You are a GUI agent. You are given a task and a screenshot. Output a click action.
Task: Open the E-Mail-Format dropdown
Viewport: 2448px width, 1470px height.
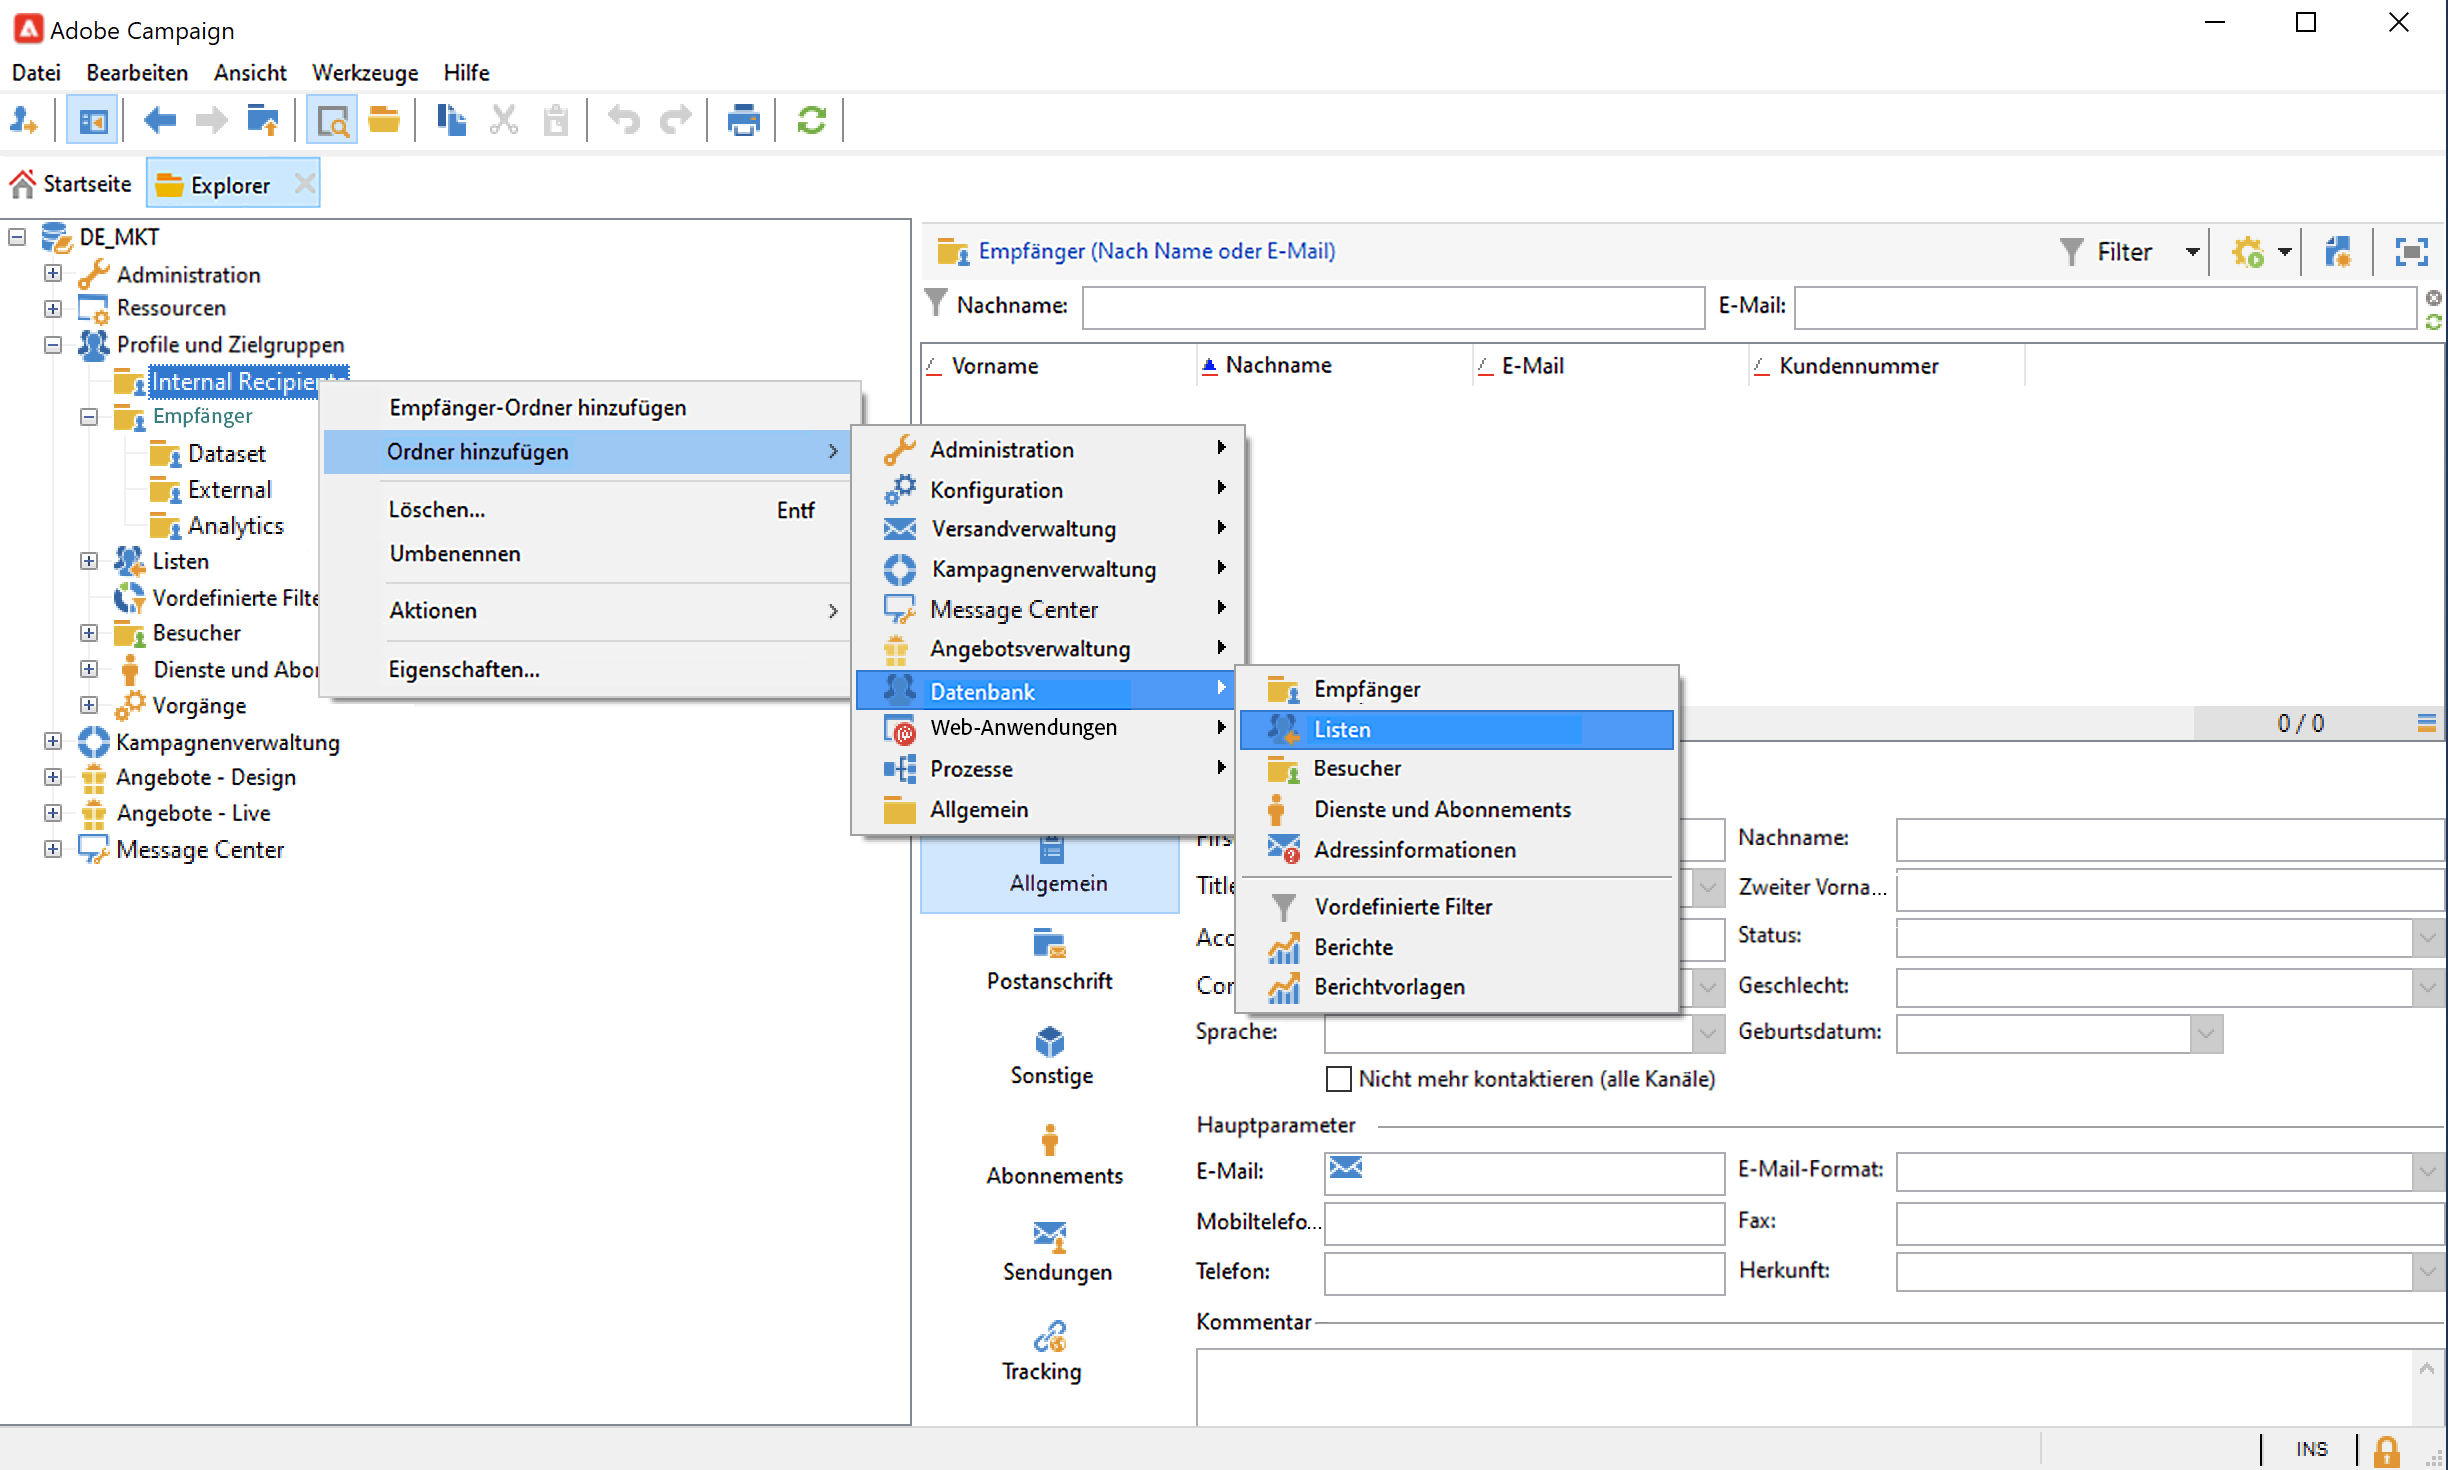pos(2427,1171)
